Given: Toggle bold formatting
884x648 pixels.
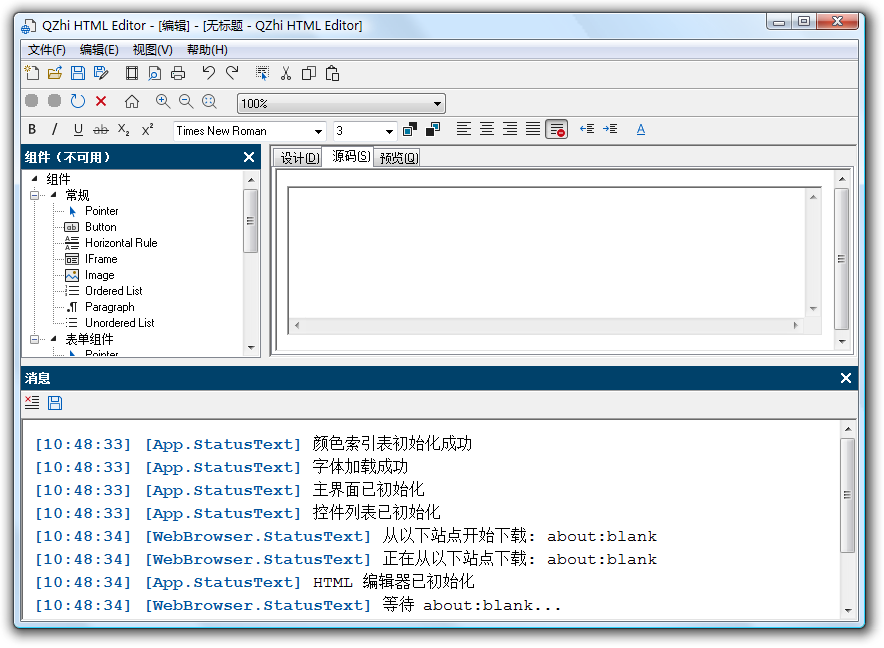Looking at the screenshot, I should pos(32,130).
